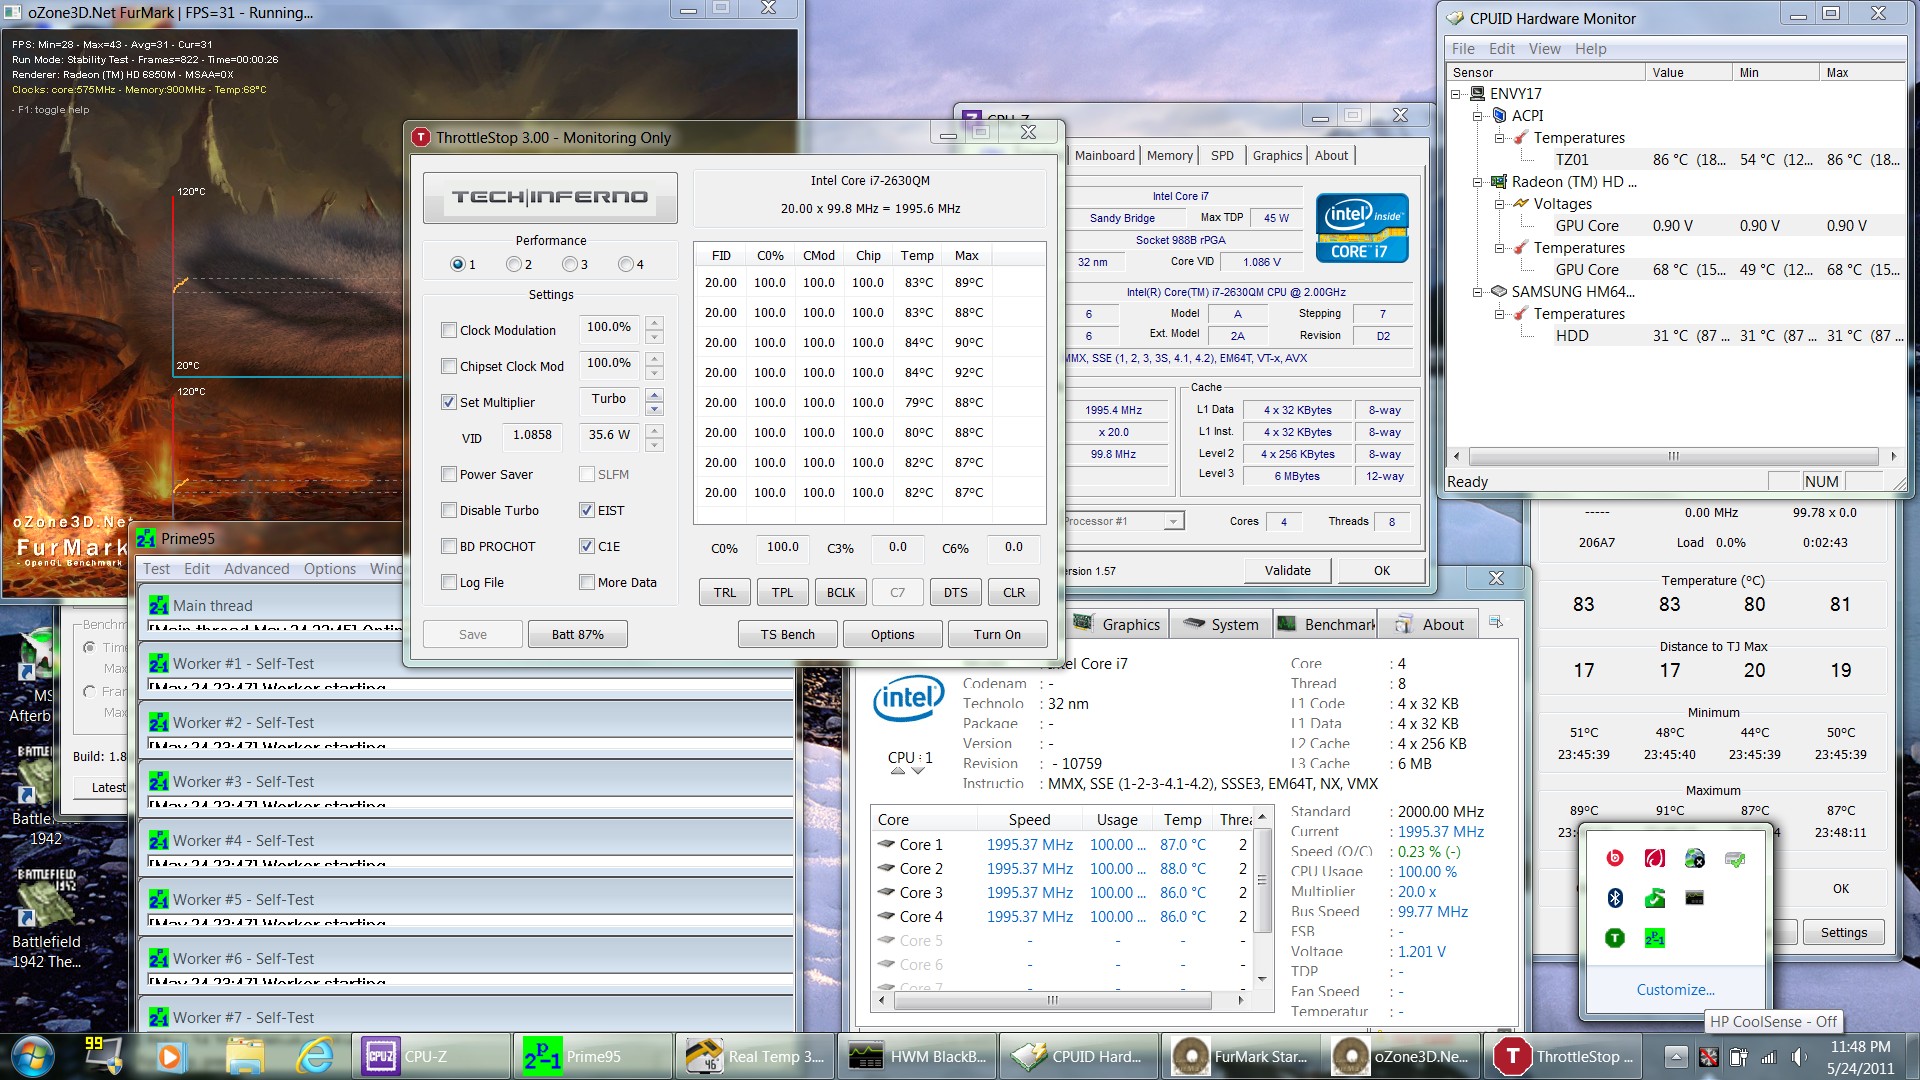Show hidden icons tray arrow
This screenshot has width=1920, height=1080.
1677,1057
